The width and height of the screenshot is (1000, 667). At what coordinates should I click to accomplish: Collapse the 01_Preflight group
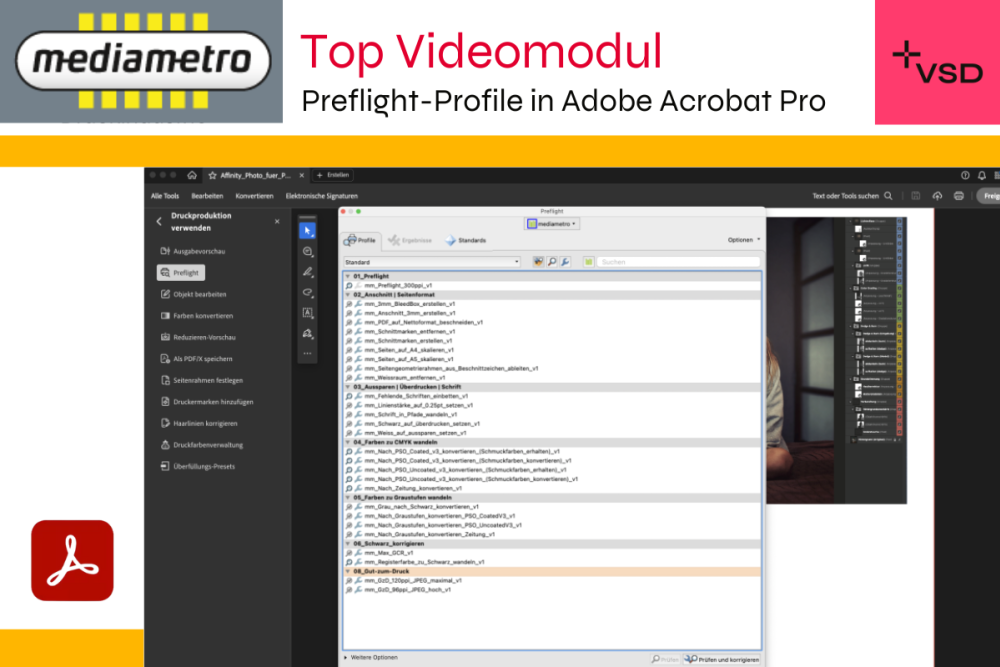click(347, 276)
